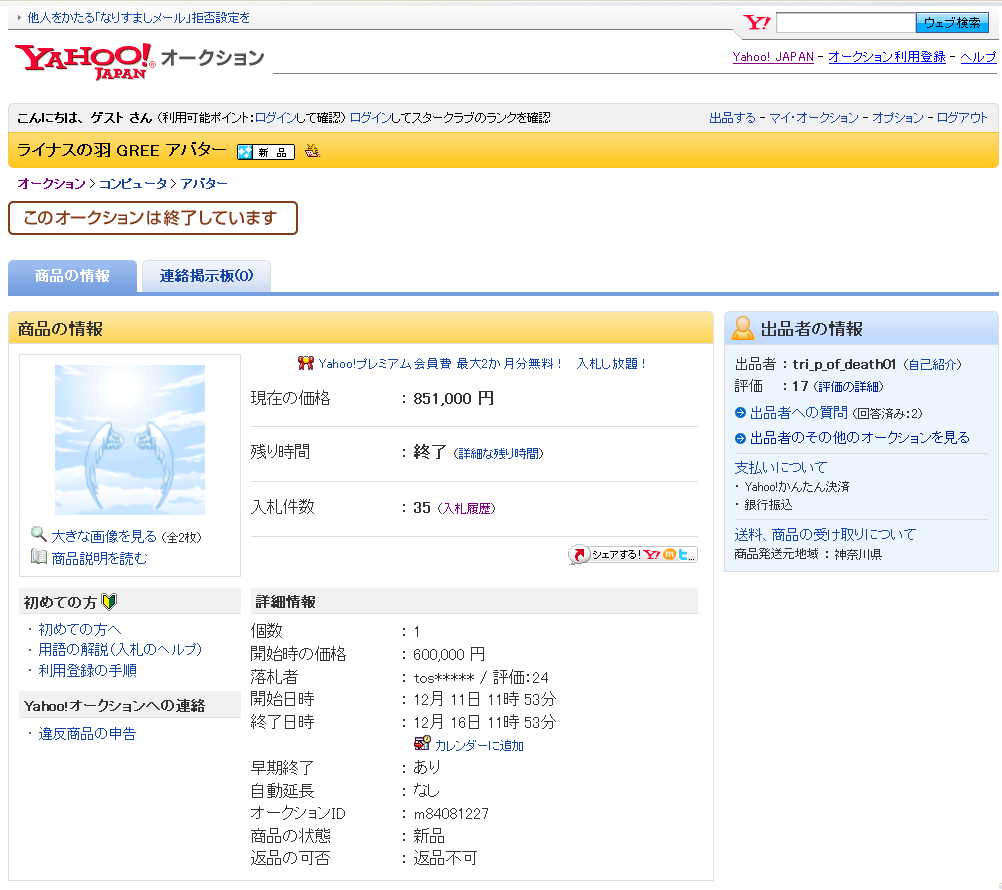This screenshot has height=890, width=1002.
Task: Click カレンダーに追加 link
Action: [x=479, y=746]
